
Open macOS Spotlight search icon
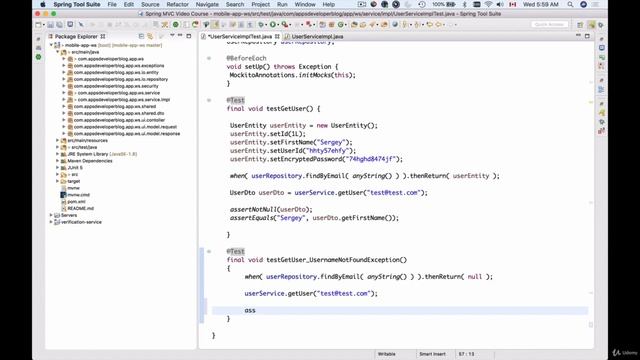[x=570, y=4]
